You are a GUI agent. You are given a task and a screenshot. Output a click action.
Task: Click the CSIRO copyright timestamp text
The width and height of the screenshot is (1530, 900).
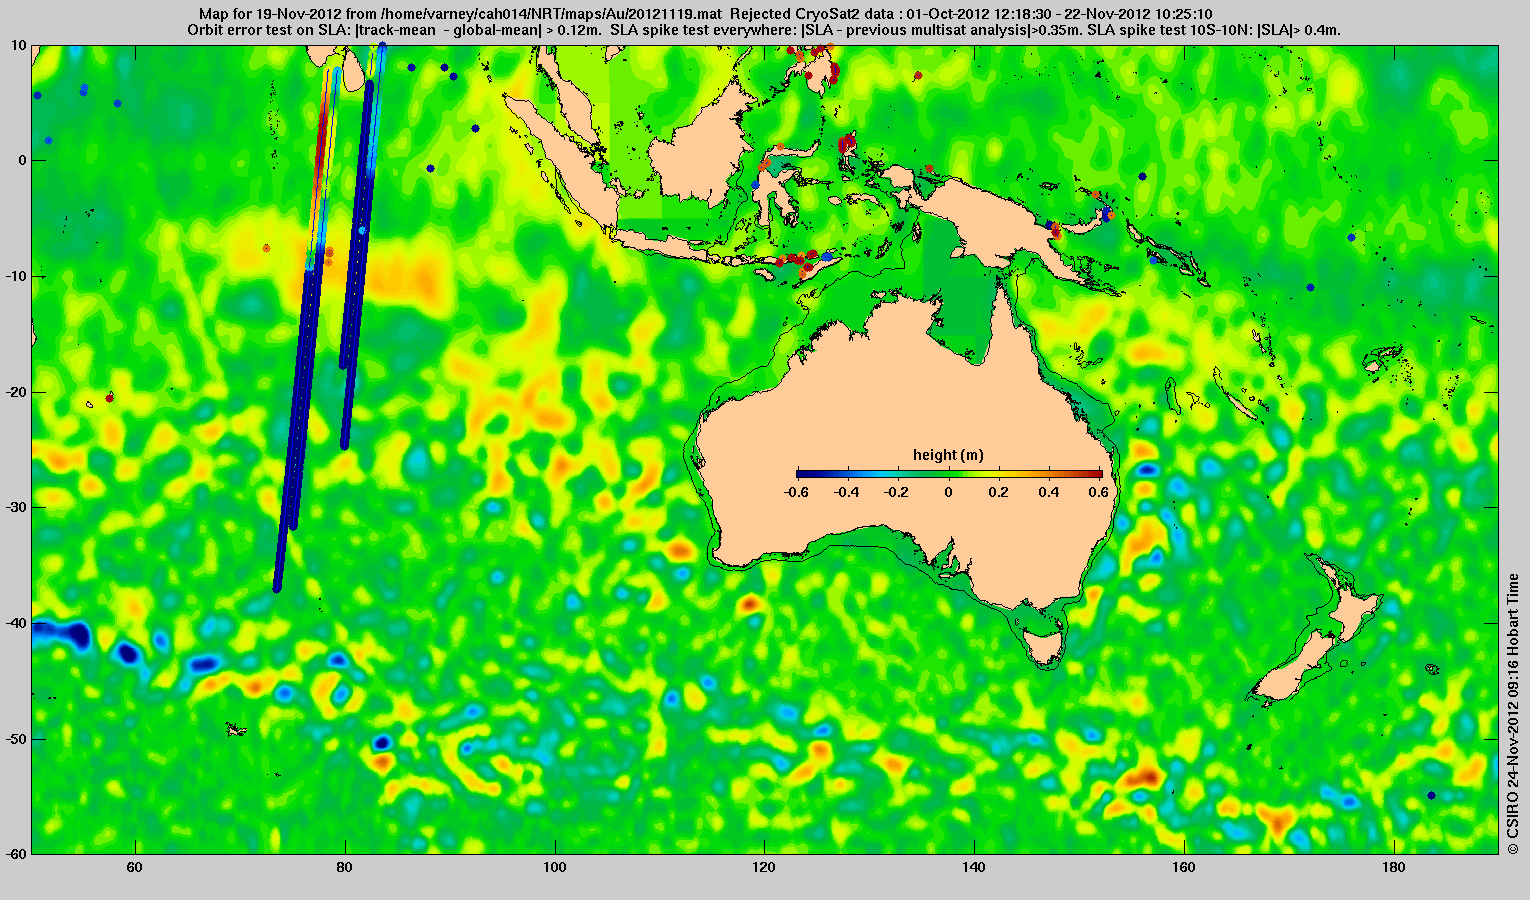pos(1513,713)
